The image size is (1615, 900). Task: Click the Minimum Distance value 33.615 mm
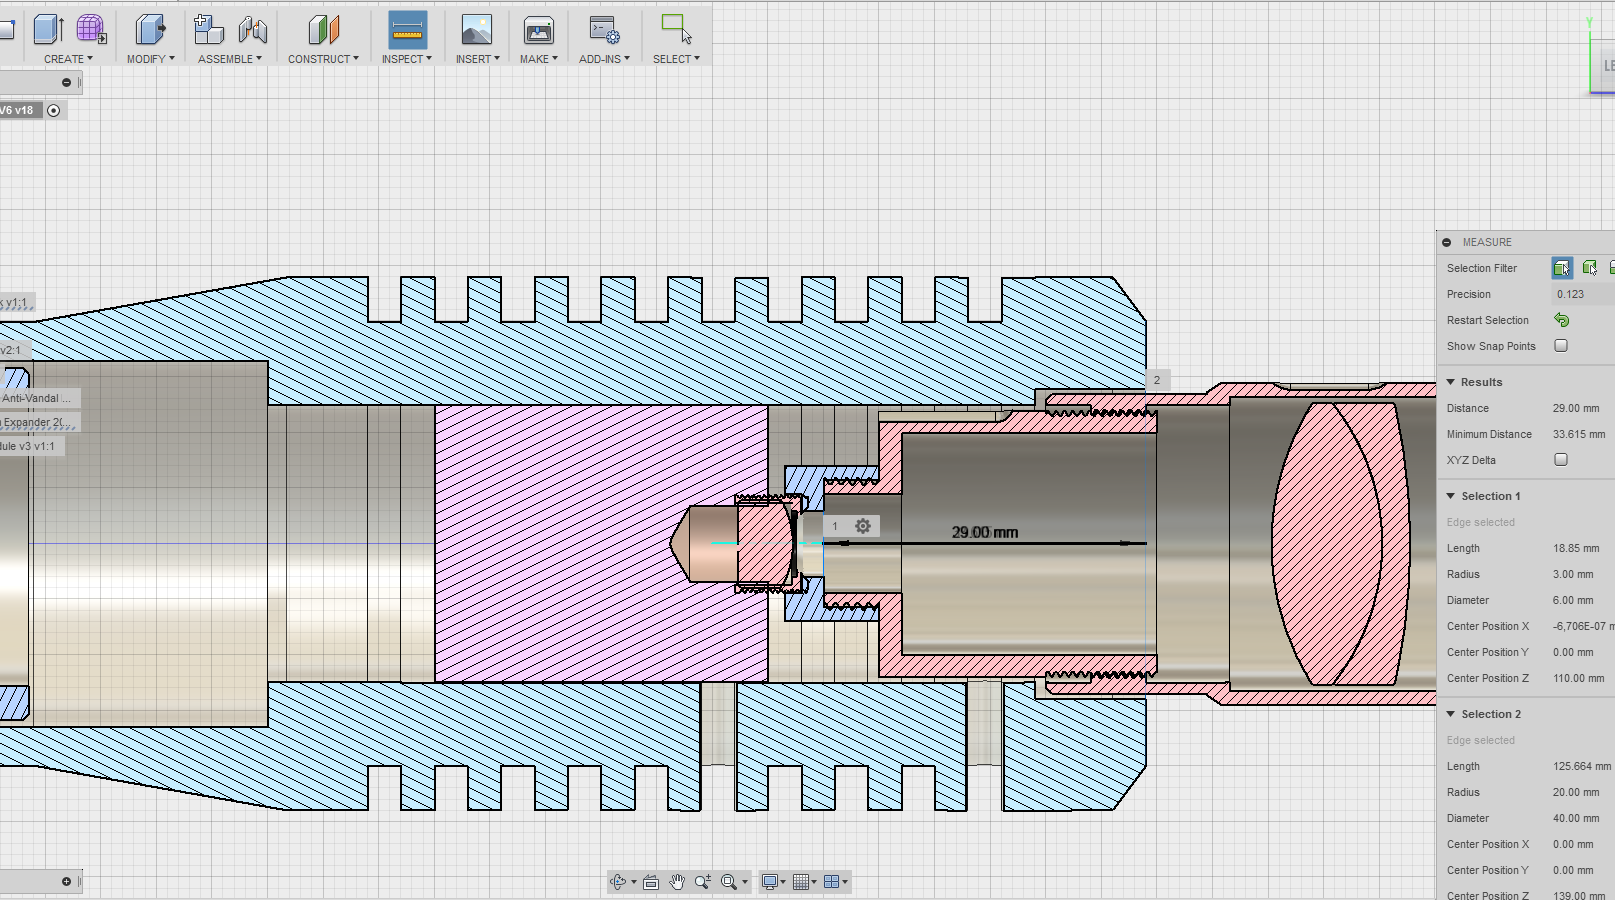coord(1579,434)
